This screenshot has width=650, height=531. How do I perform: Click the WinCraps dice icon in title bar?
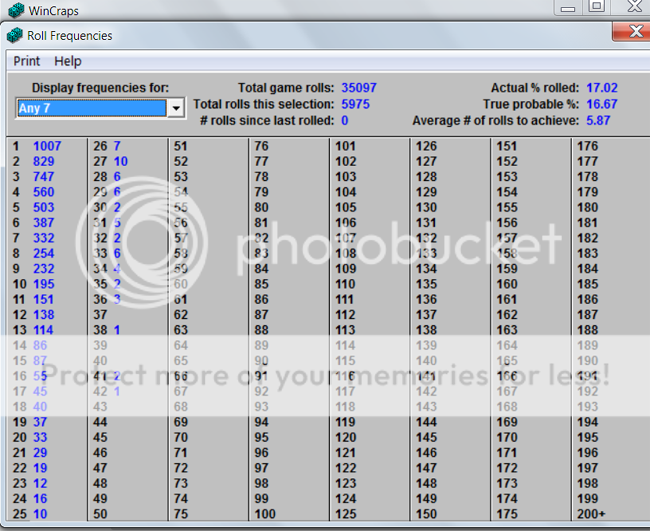(x=13, y=10)
